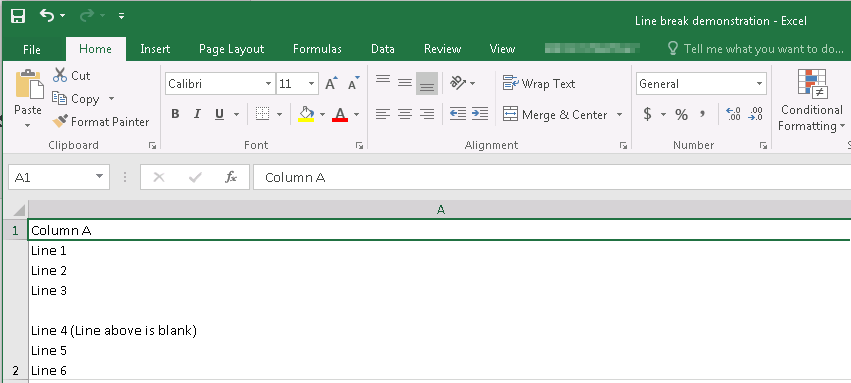This screenshot has height=383, width=851.
Task: Click the Orientation text rotation icon
Action: [458, 83]
